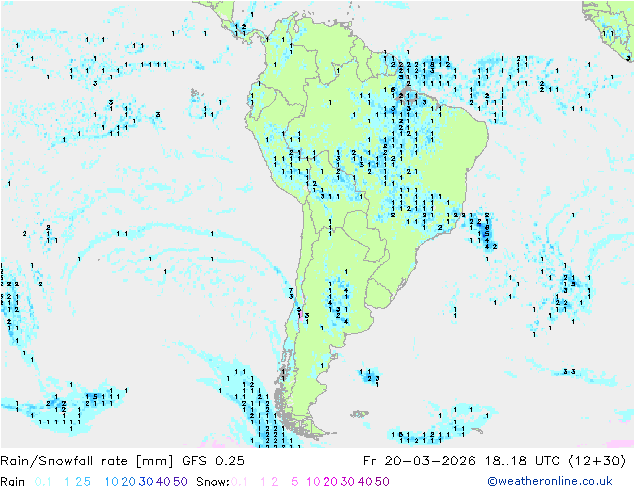Click the weatheronline.co.uk copyright link
This screenshot has height=490, width=634.
coord(550,481)
